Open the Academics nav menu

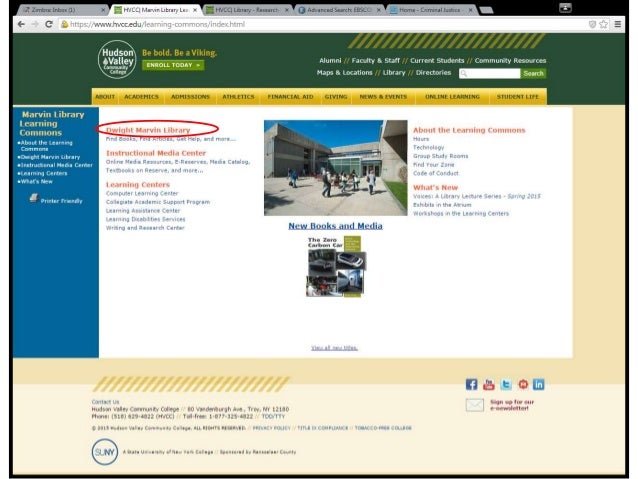pos(141,97)
